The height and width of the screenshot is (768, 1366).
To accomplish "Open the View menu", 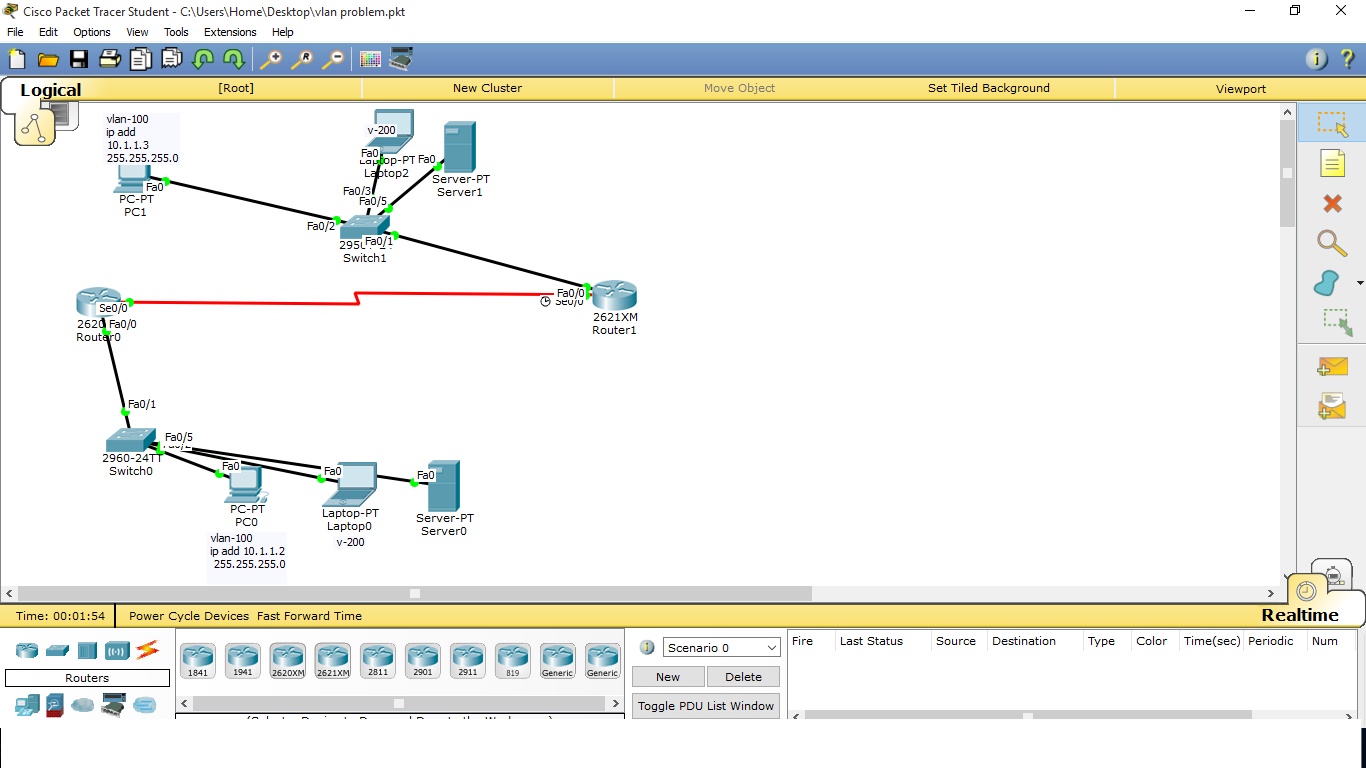I will point(137,32).
